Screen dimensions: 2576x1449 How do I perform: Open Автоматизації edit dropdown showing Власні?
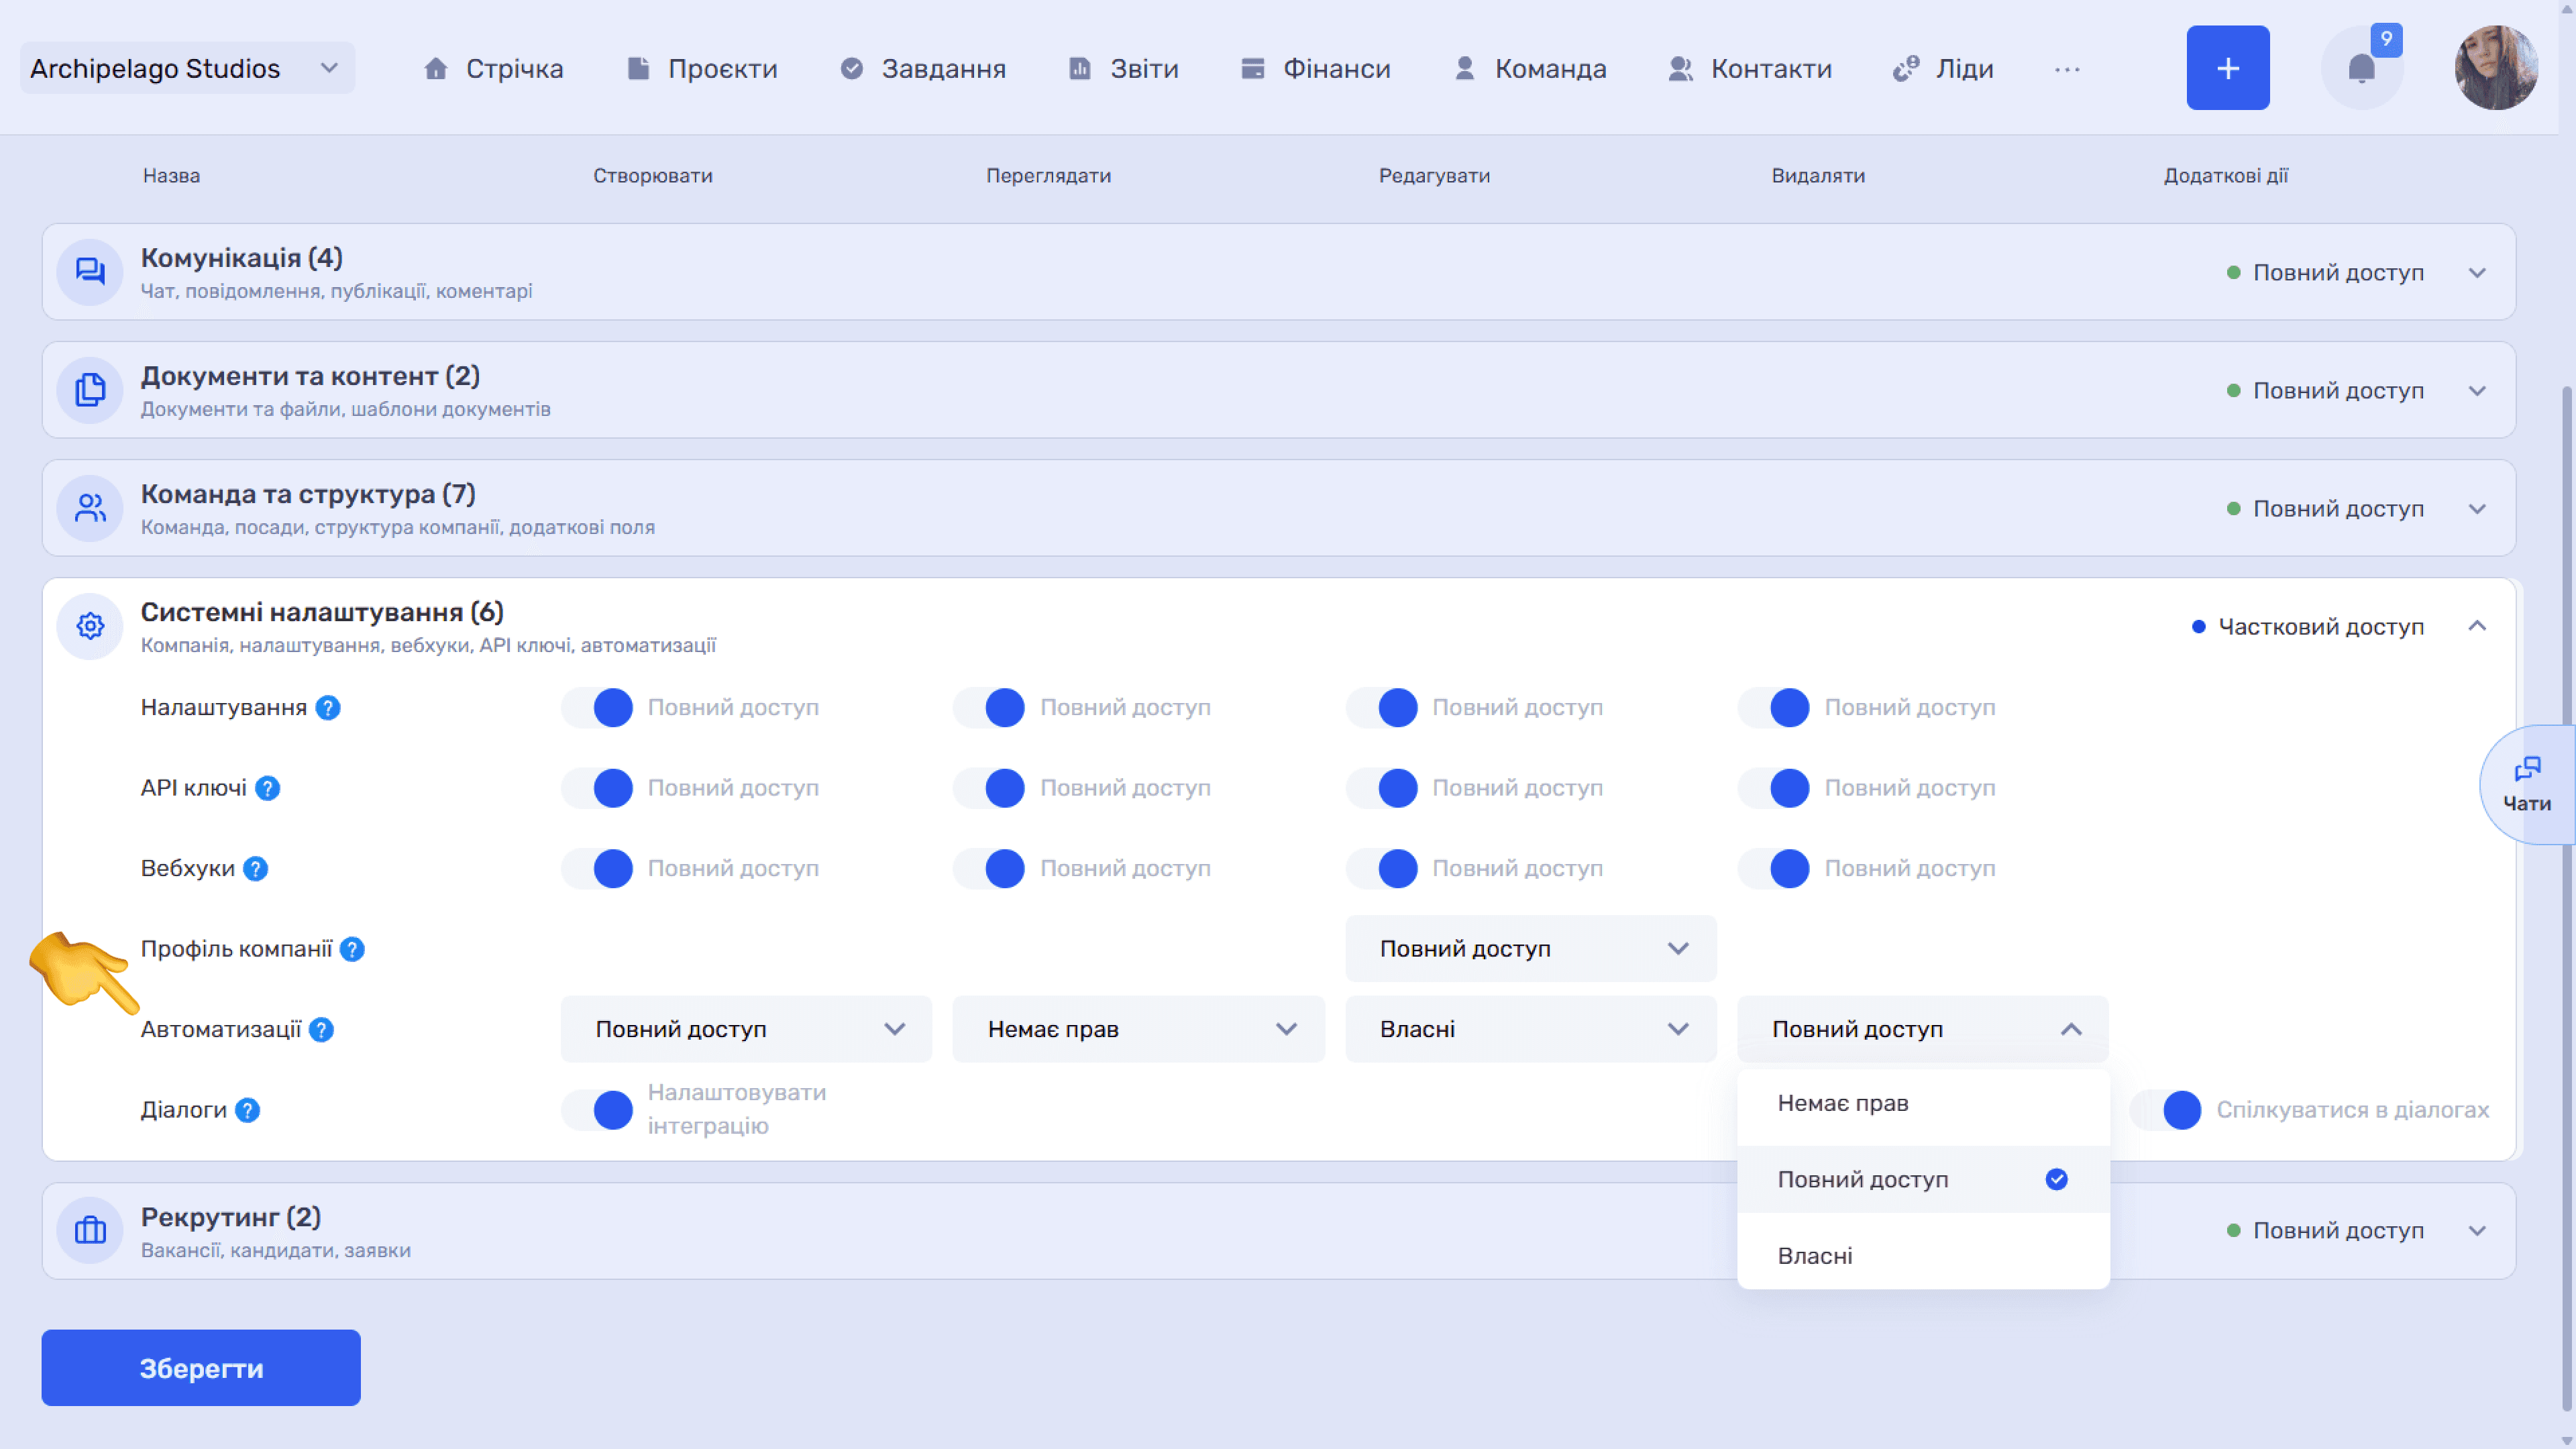(1531, 1029)
